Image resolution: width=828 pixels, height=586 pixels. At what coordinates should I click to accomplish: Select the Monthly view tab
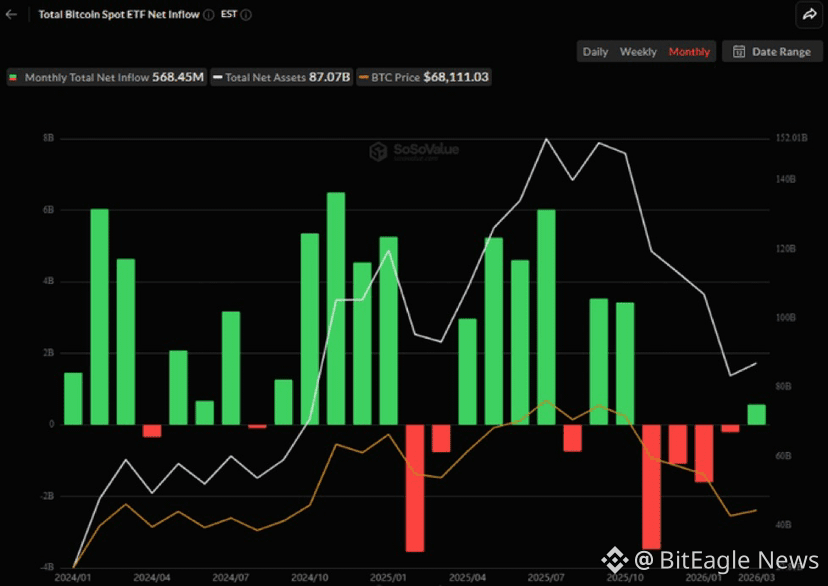pyautogui.click(x=689, y=52)
